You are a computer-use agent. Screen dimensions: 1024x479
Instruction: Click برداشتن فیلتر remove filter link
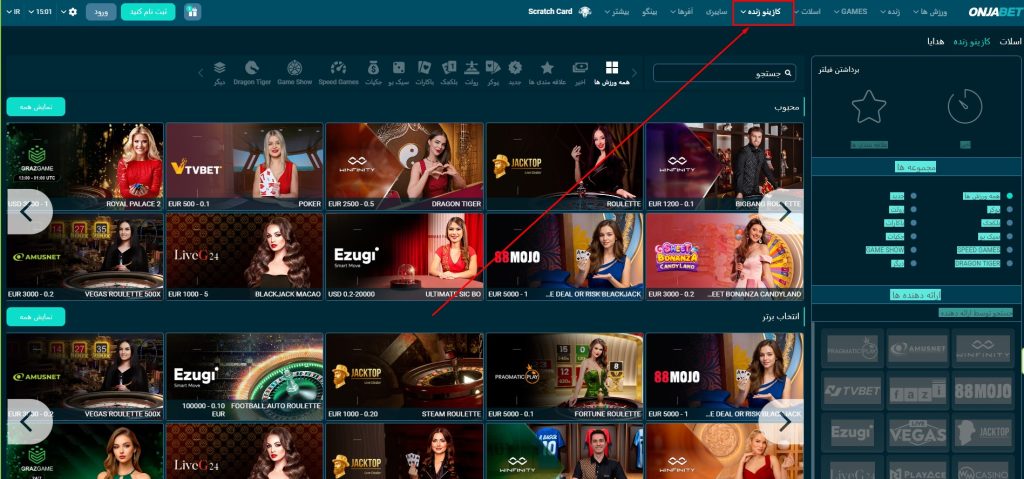tap(839, 69)
